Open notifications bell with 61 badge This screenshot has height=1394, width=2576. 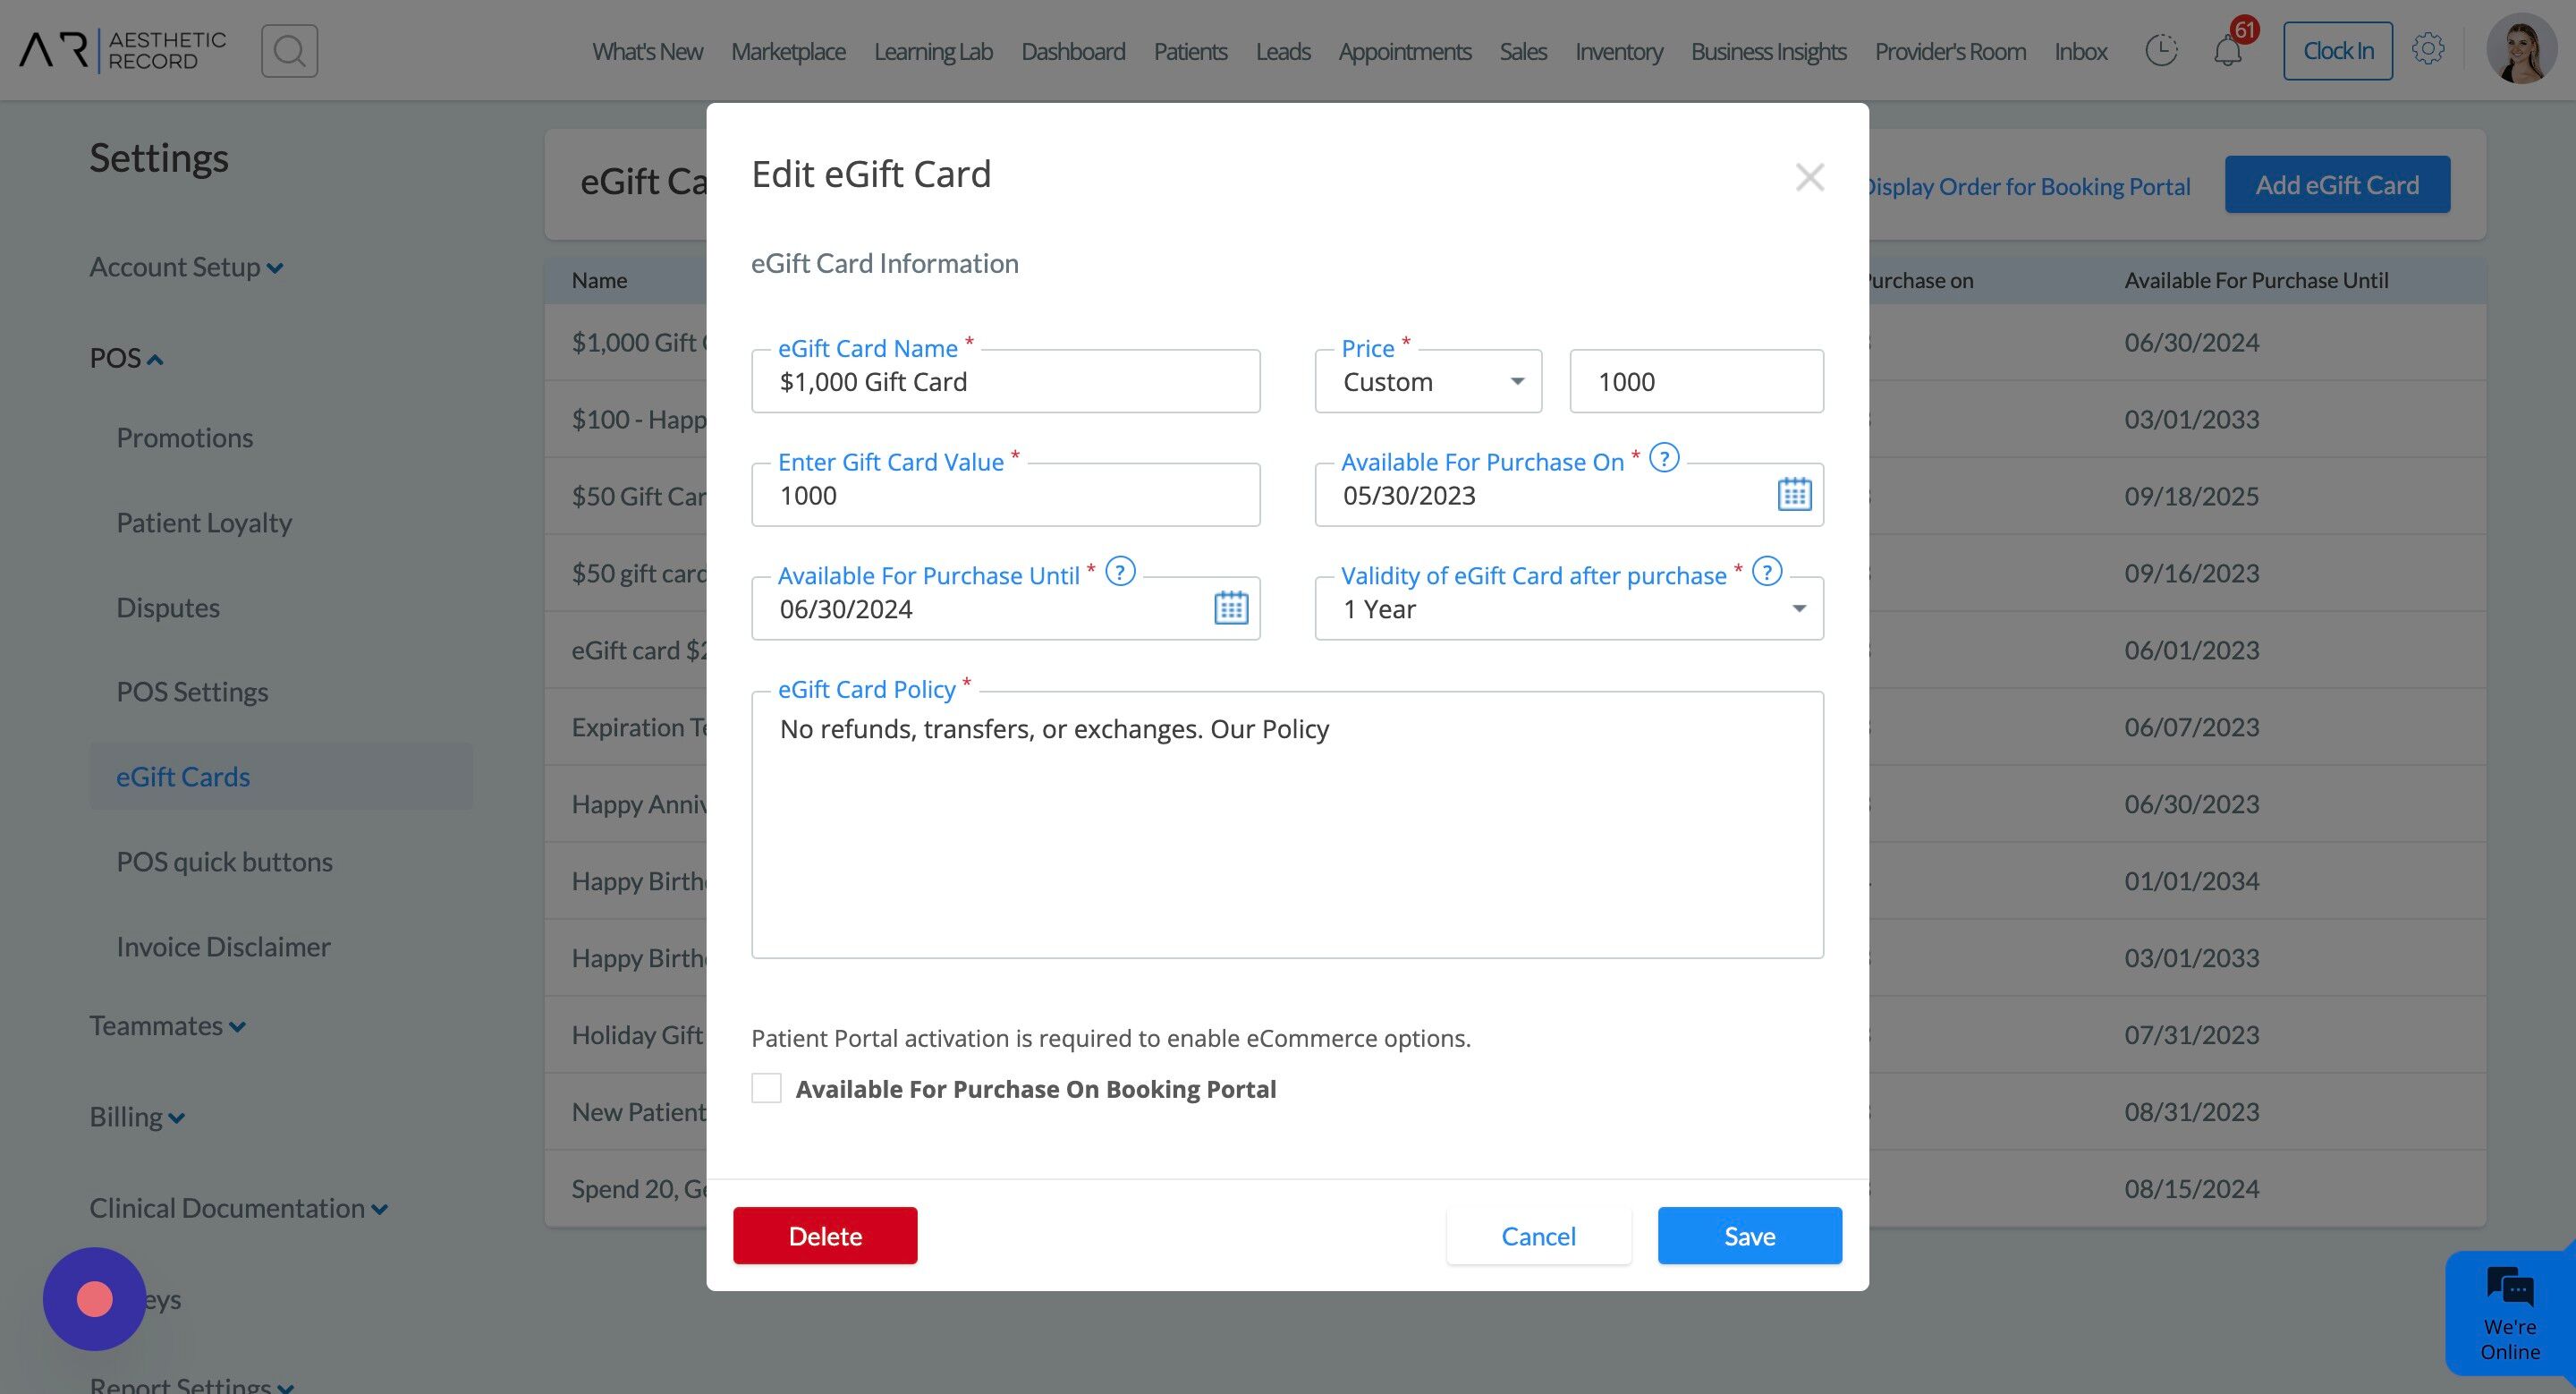(x=2228, y=50)
